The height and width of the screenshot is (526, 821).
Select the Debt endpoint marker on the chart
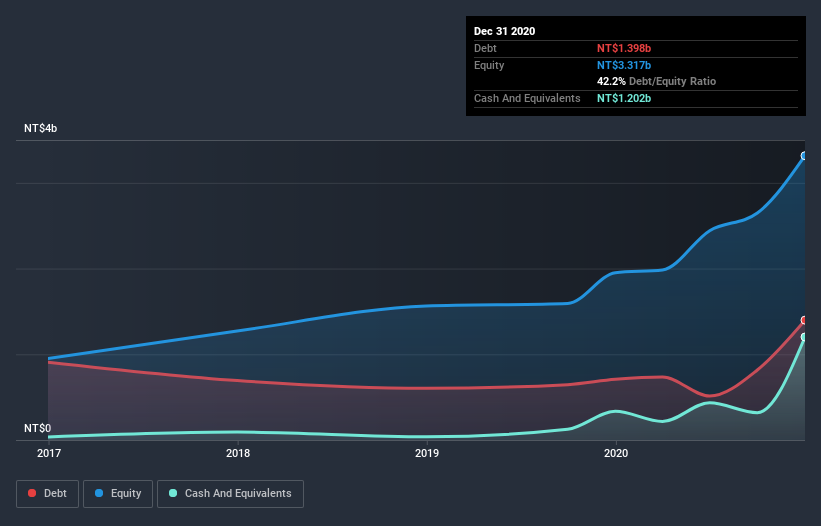coord(804,320)
